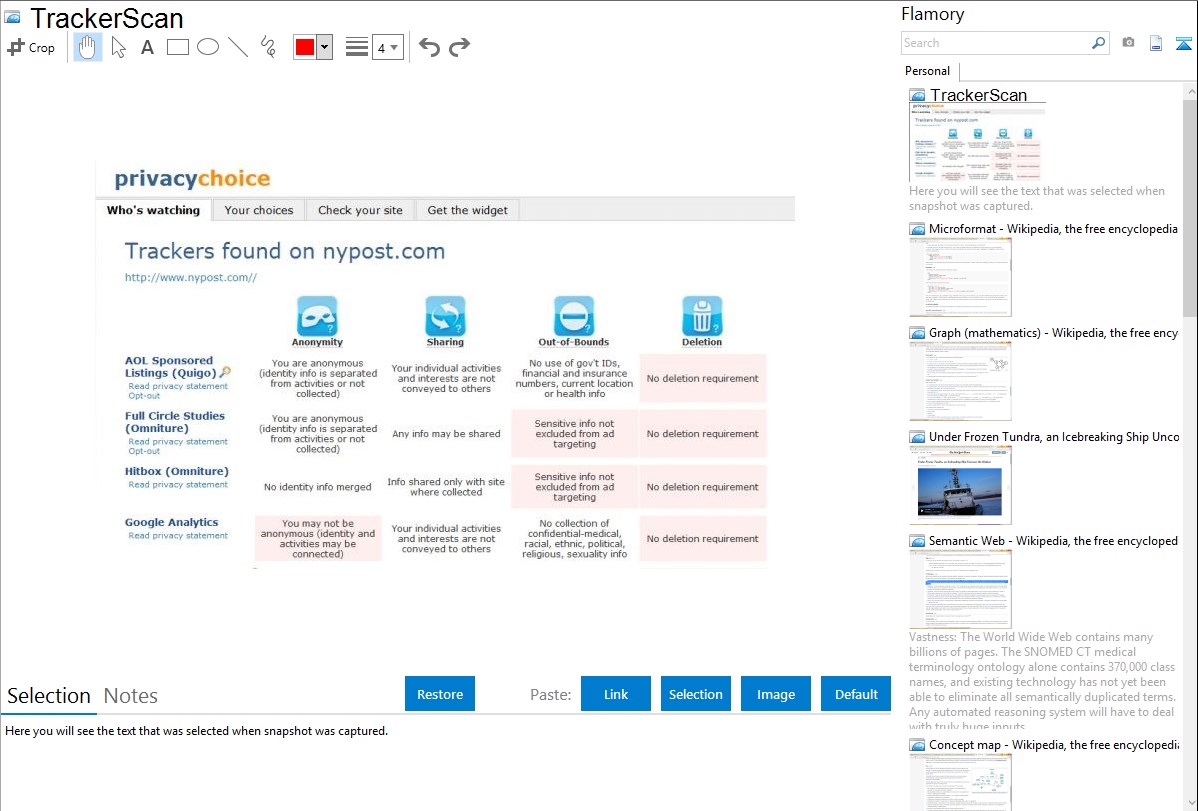The image size is (1198, 811).
Task: Open the Your choices tab
Action: [259, 210]
